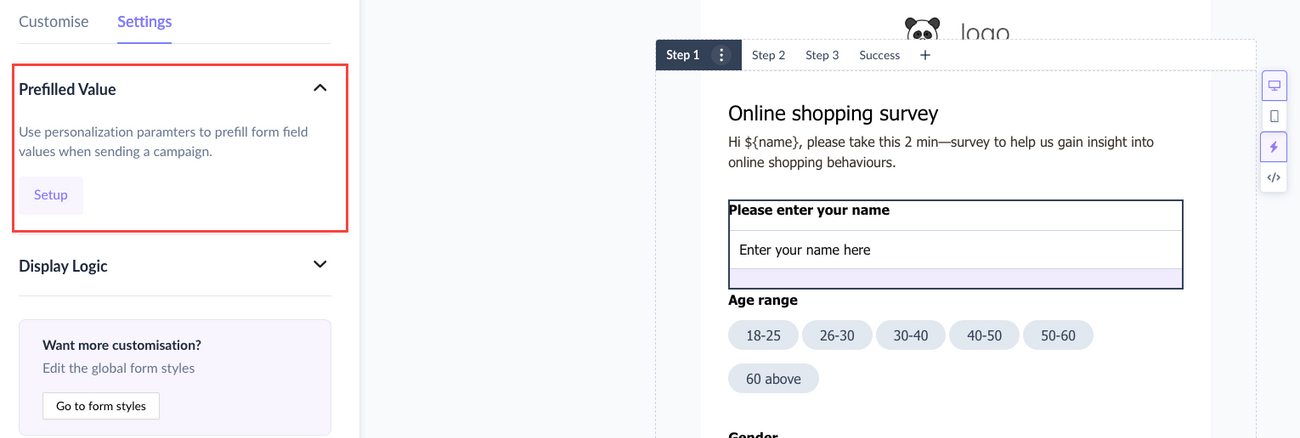Go to Step 2 tab
The height and width of the screenshot is (438, 1300).
click(x=768, y=55)
